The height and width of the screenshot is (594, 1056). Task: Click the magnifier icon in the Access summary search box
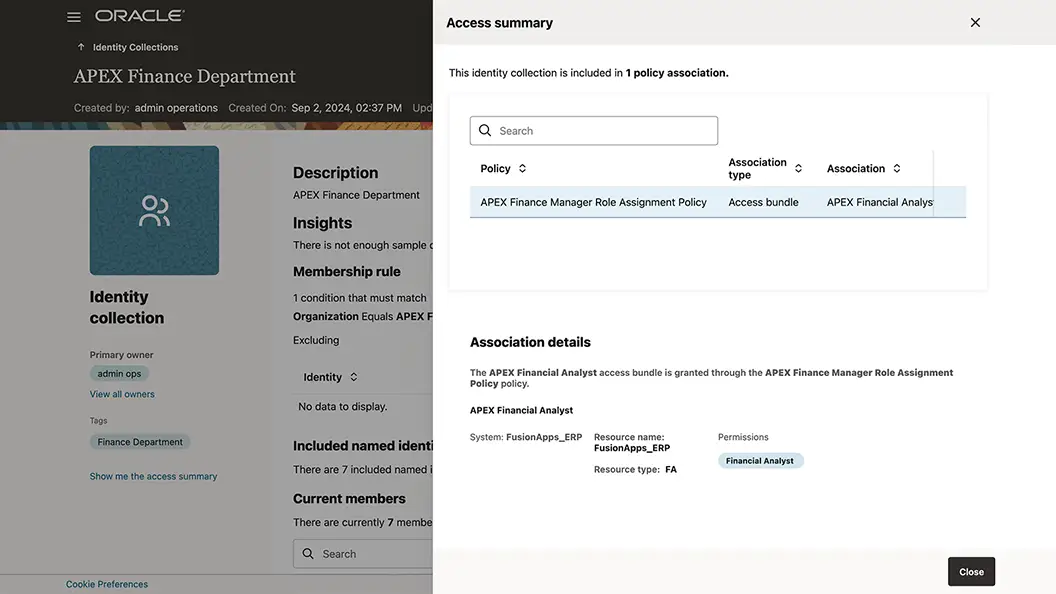coord(485,130)
